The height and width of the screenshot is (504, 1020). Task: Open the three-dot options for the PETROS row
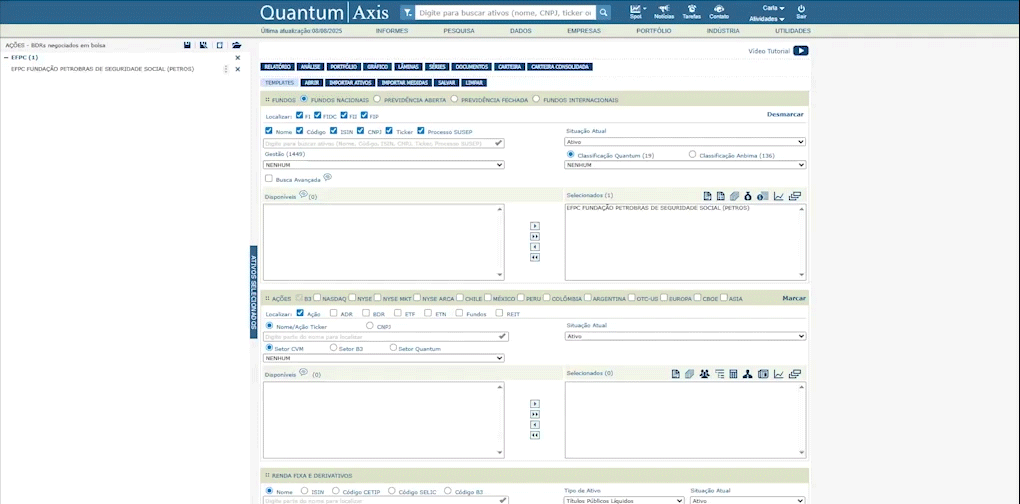coord(226,69)
